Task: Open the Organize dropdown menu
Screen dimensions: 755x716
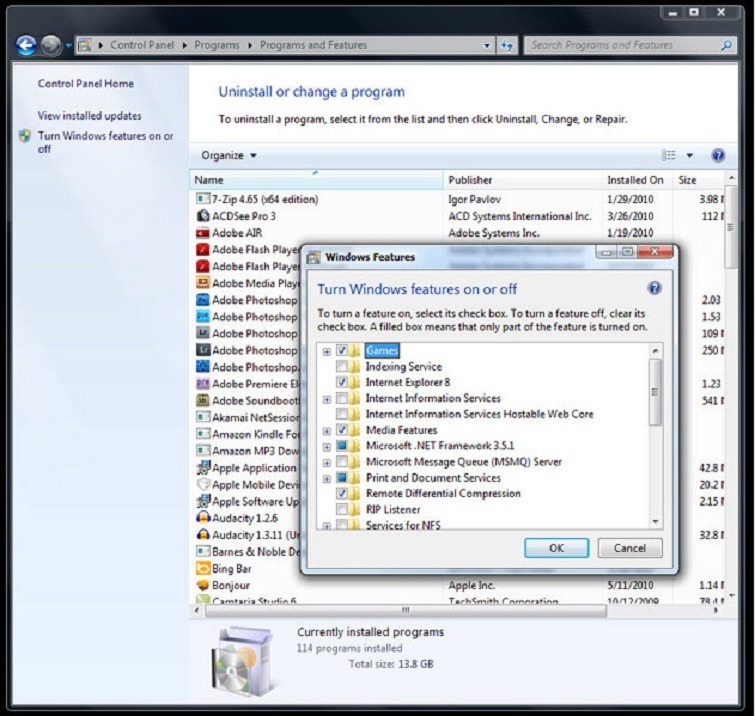Action: (229, 156)
